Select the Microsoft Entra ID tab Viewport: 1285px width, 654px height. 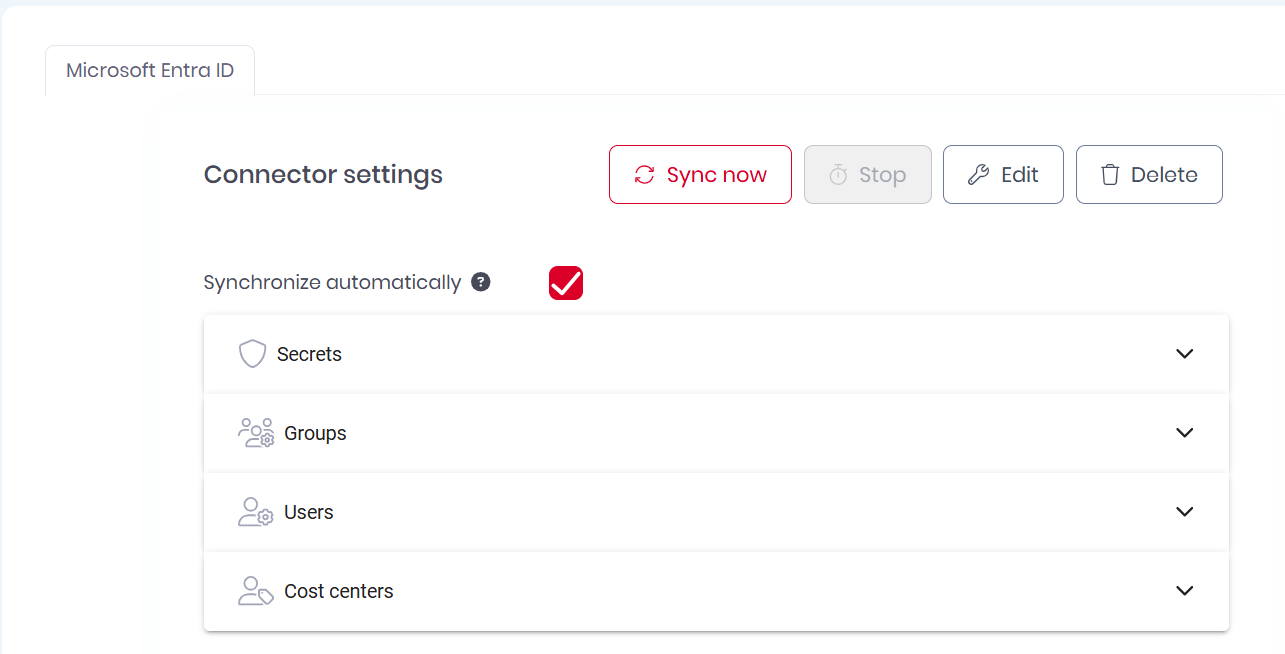click(150, 71)
